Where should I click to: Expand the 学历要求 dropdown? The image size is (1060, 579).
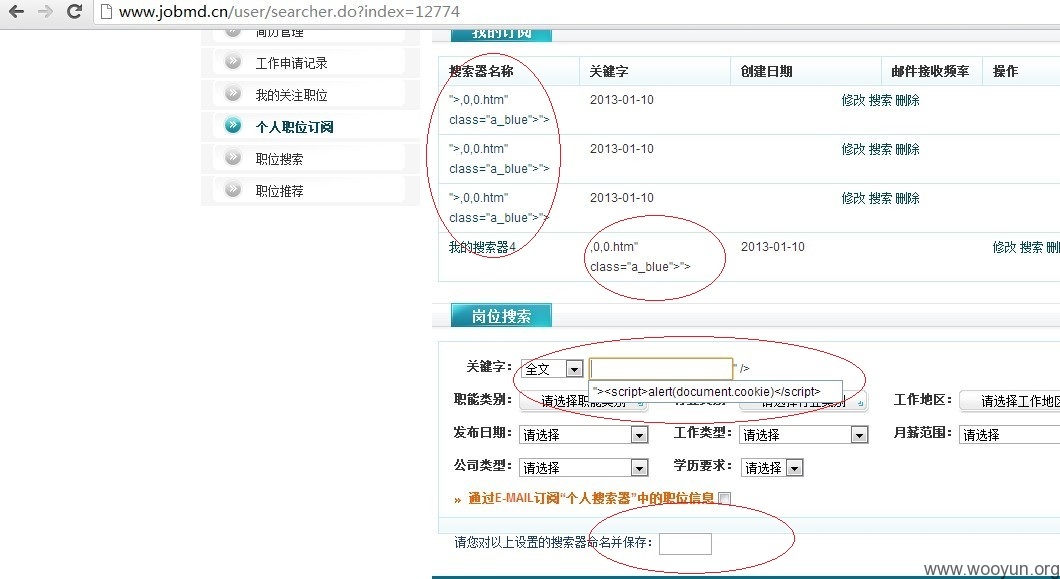(772, 467)
